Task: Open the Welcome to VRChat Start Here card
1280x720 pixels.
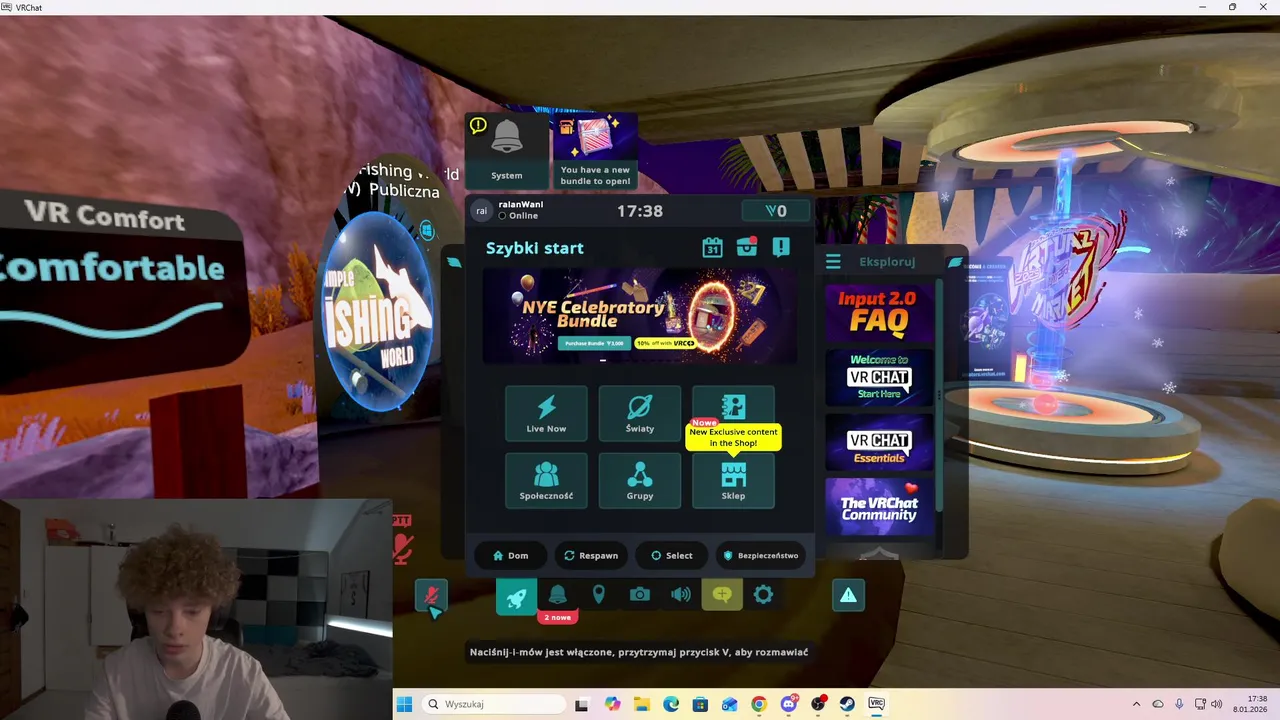Action: coord(878,377)
